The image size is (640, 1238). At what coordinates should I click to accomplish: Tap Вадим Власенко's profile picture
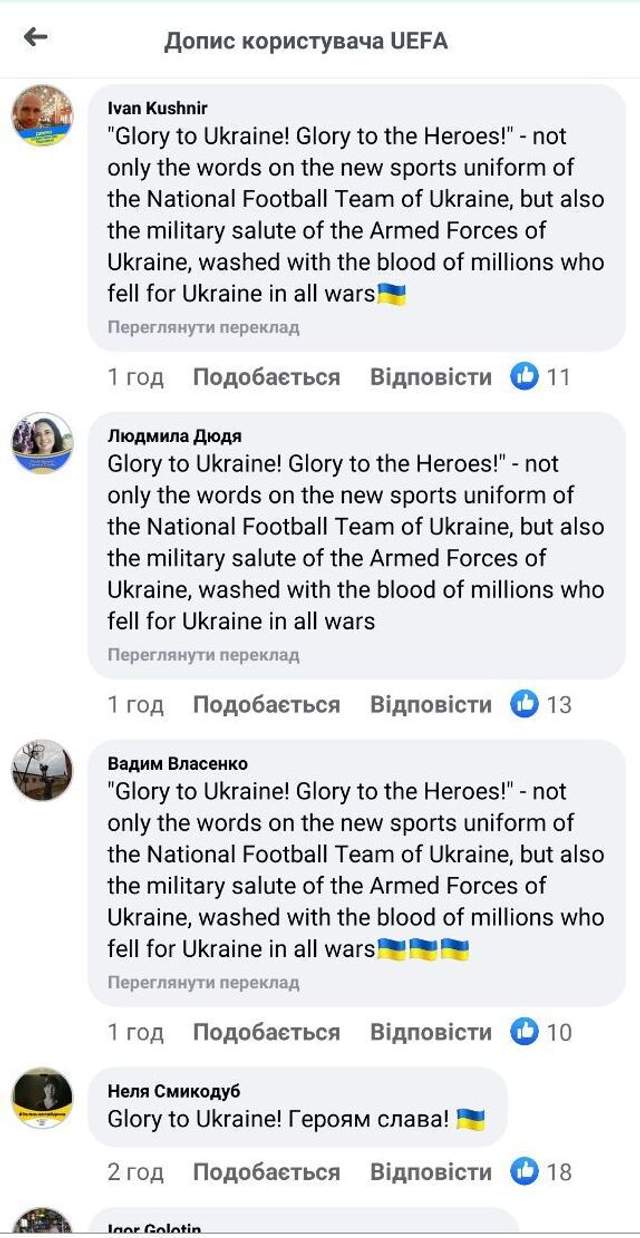click(42, 770)
